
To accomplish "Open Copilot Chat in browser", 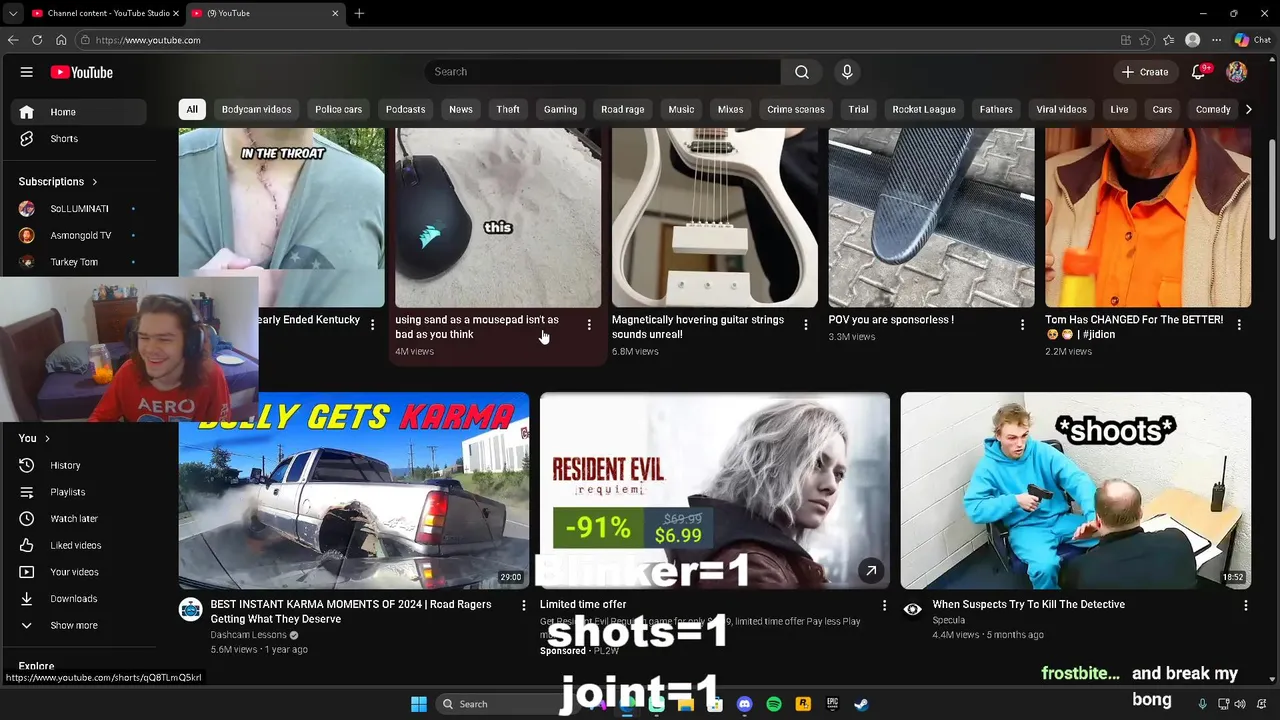I will click(x=1253, y=40).
